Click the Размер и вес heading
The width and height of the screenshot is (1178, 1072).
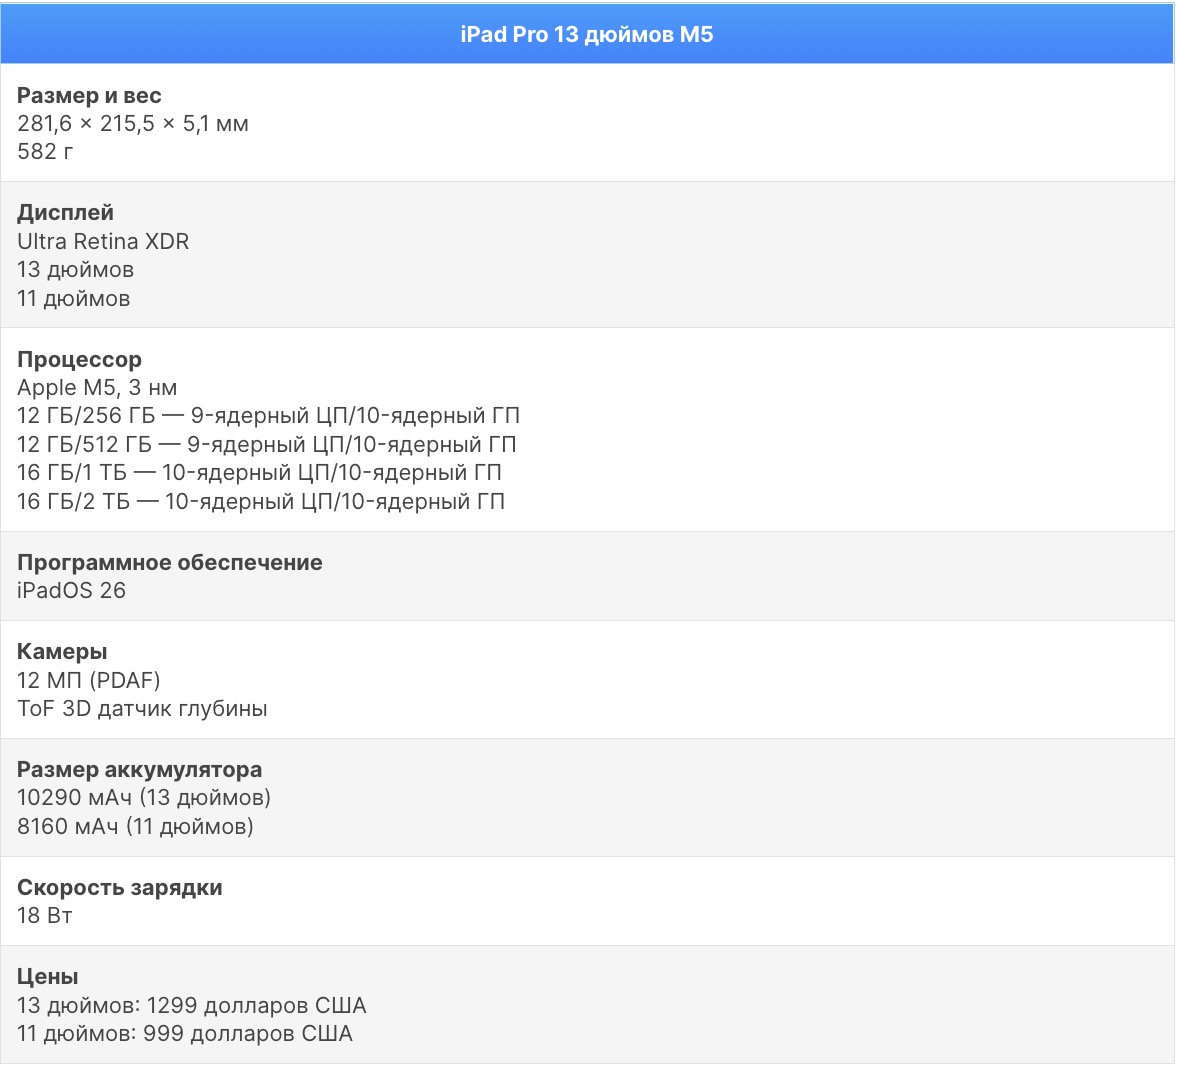tap(89, 96)
